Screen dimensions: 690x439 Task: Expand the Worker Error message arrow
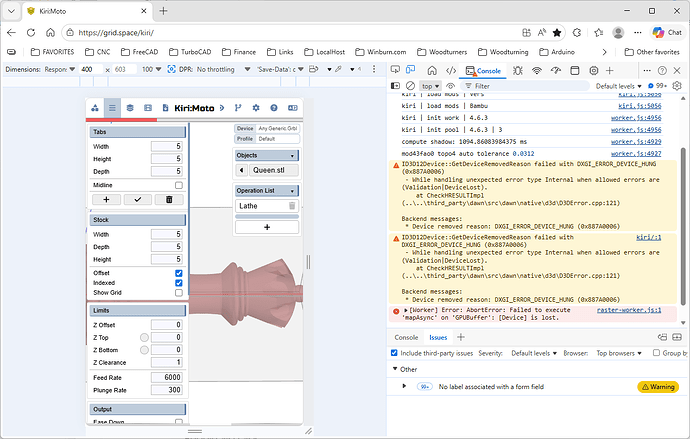[x=406, y=310]
